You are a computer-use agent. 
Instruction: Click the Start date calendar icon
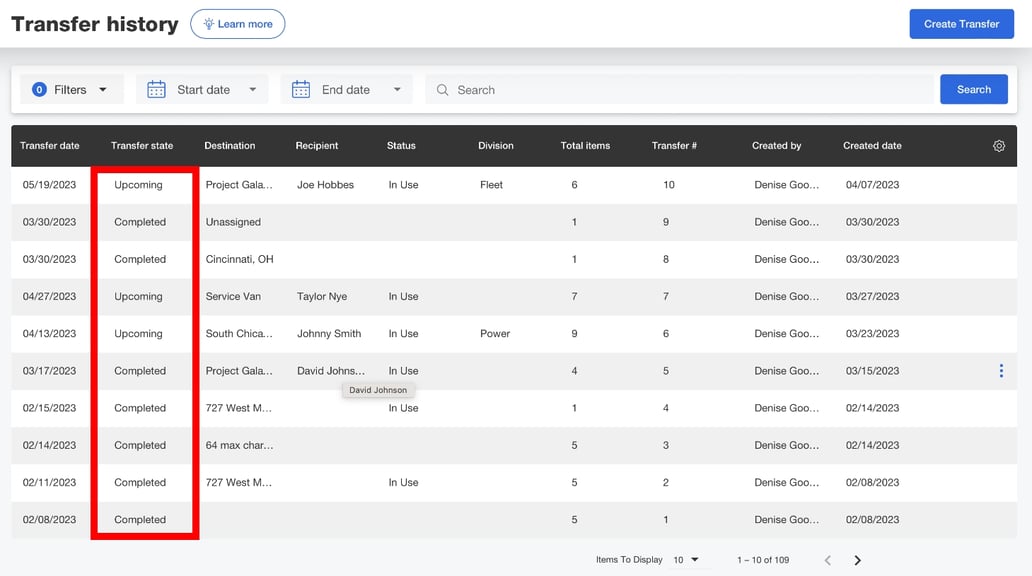click(x=157, y=90)
